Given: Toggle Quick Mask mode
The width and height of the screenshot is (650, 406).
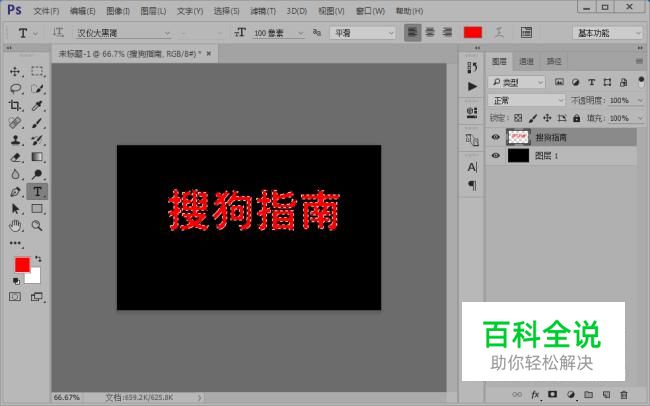Looking at the screenshot, I should [15, 297].
